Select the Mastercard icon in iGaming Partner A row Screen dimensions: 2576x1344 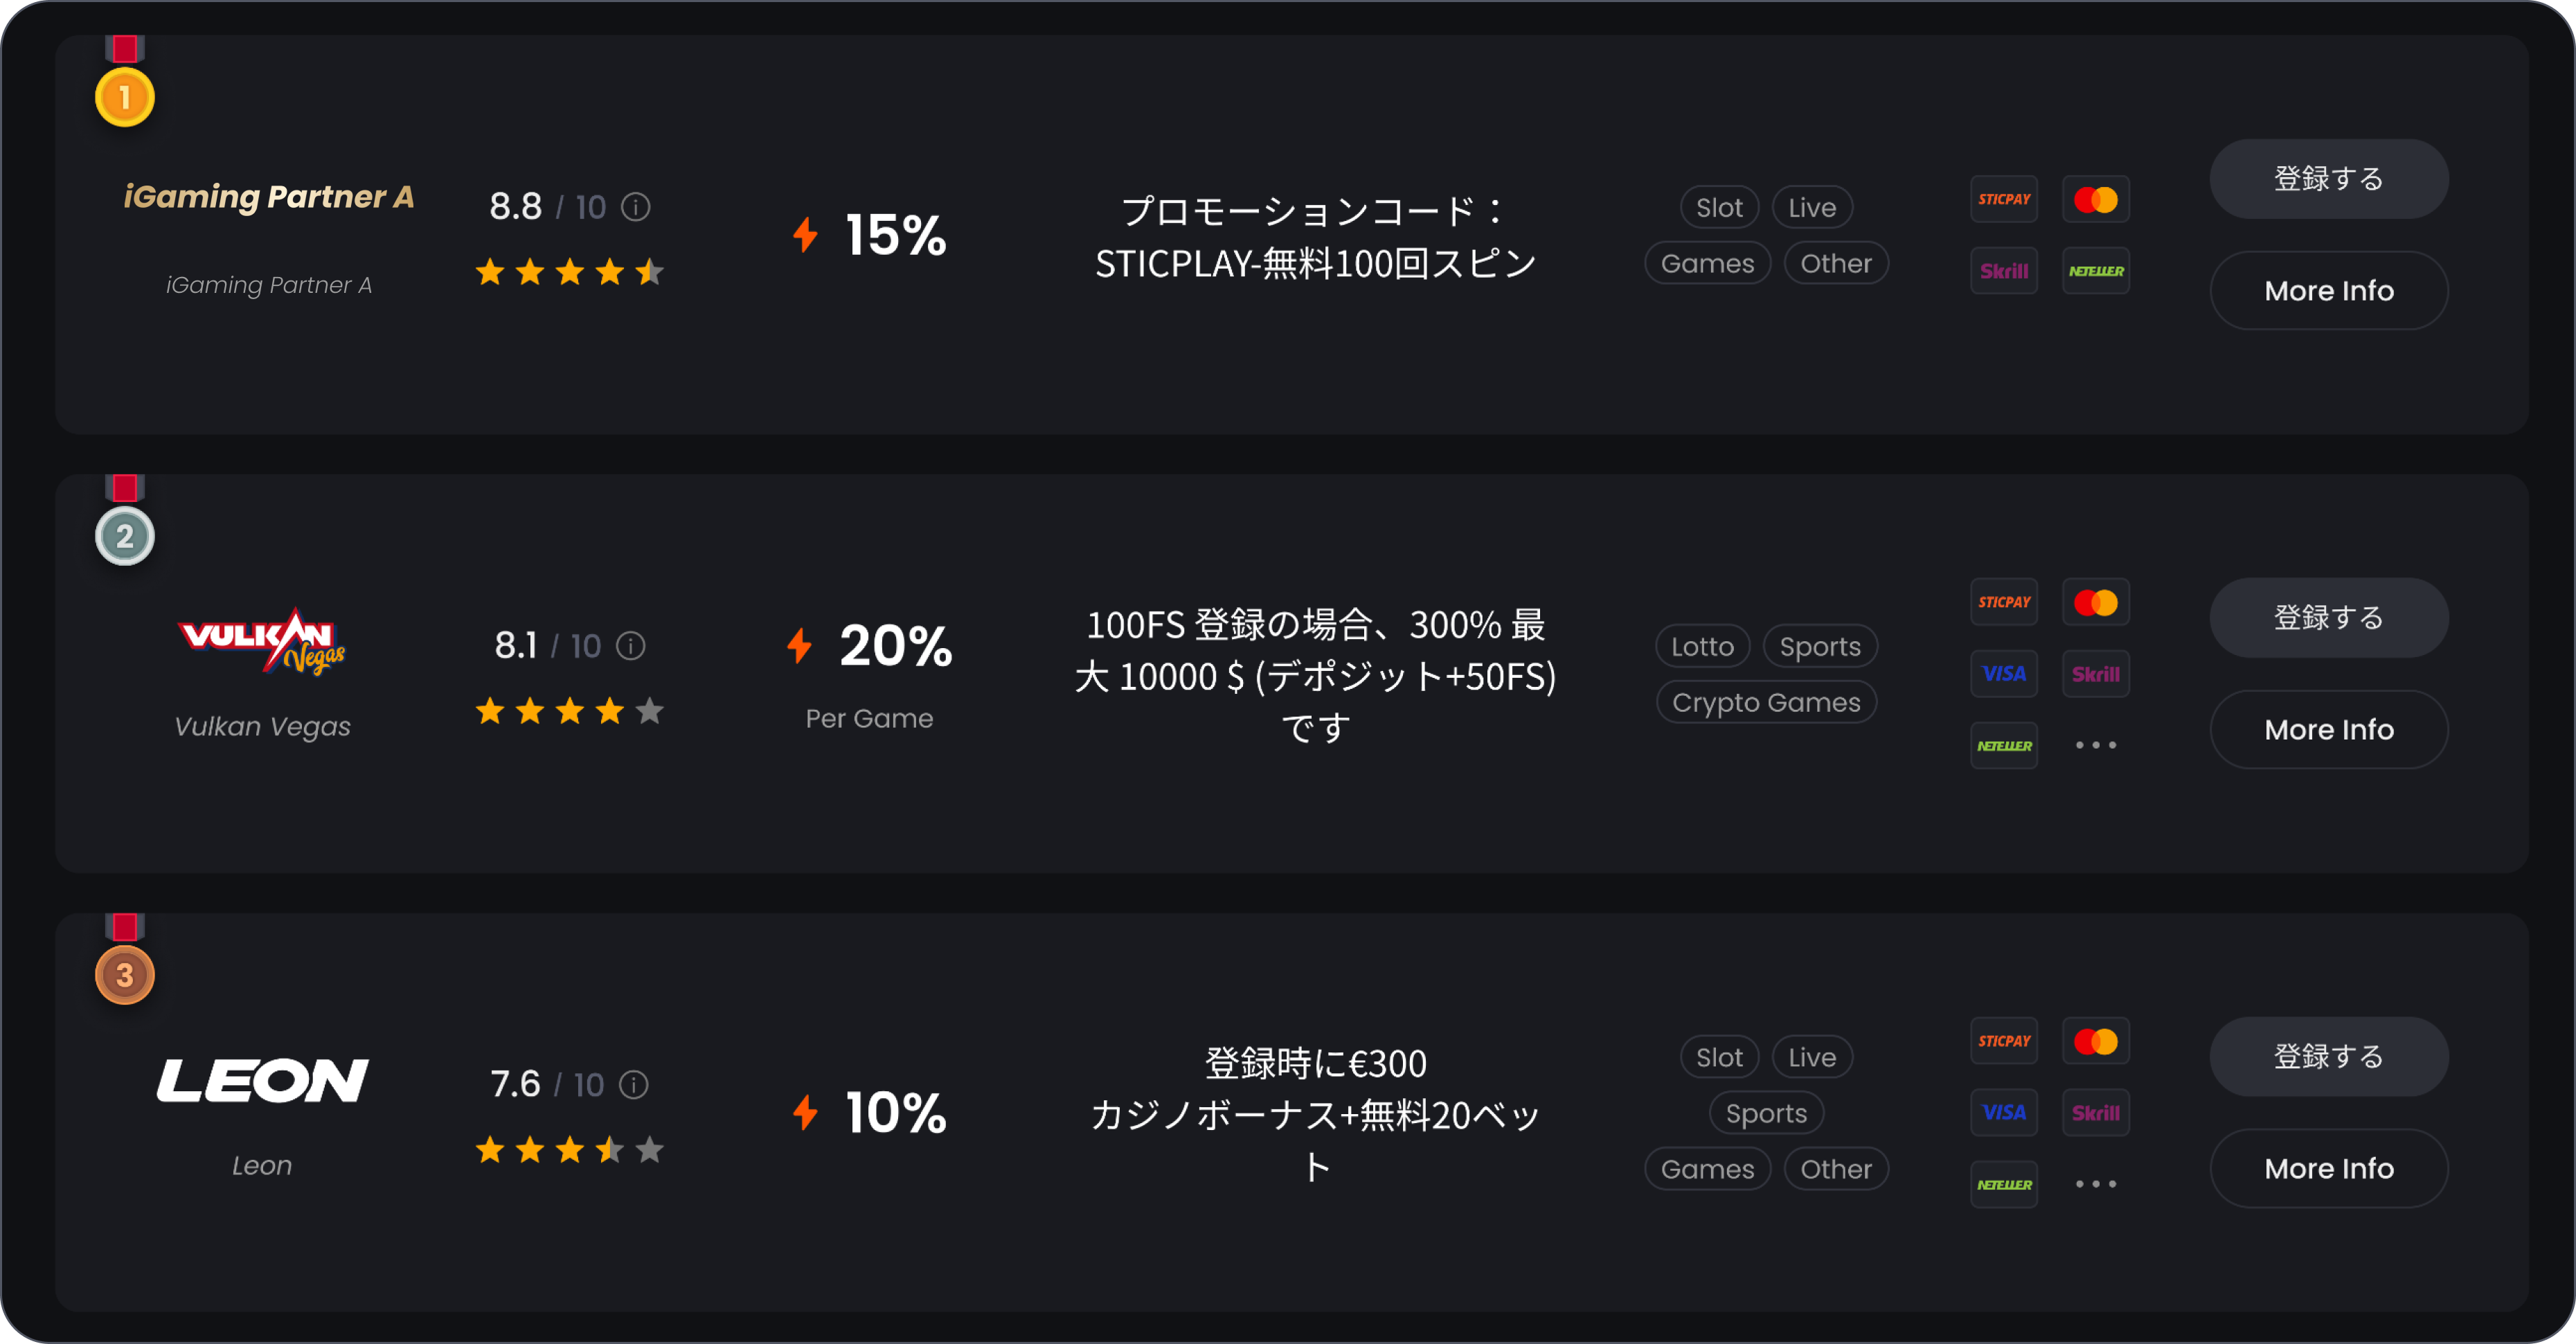pyautogui.click(x=2096, y=199)
